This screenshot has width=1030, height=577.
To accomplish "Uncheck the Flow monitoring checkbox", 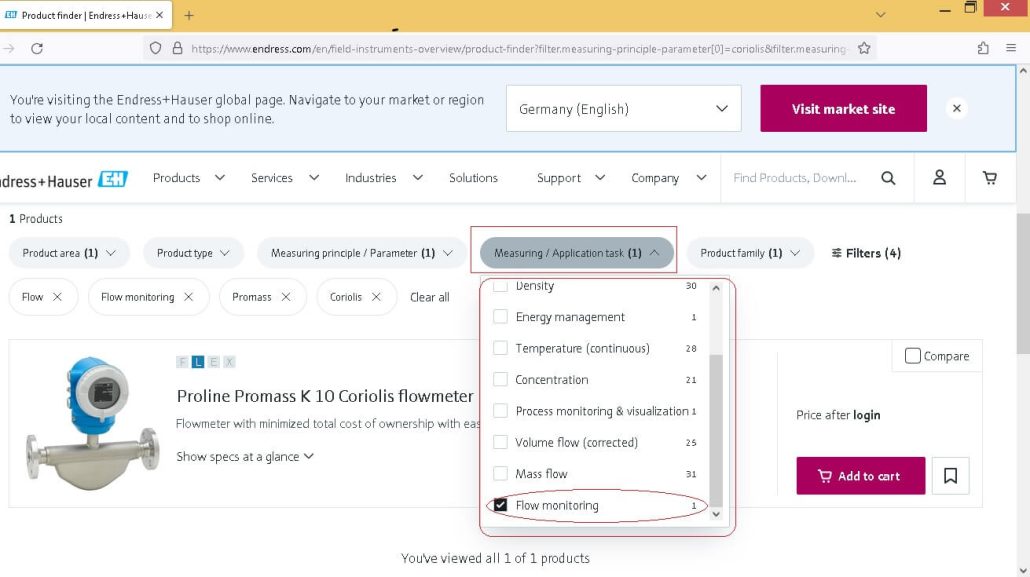I will click(501, 505).
